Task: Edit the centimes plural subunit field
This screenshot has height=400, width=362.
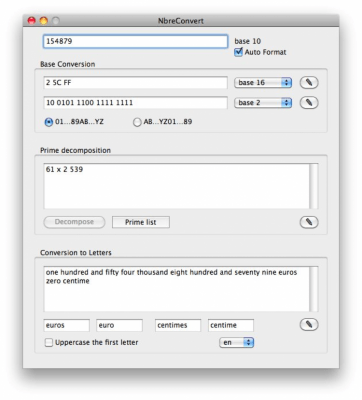Action: 178,325
